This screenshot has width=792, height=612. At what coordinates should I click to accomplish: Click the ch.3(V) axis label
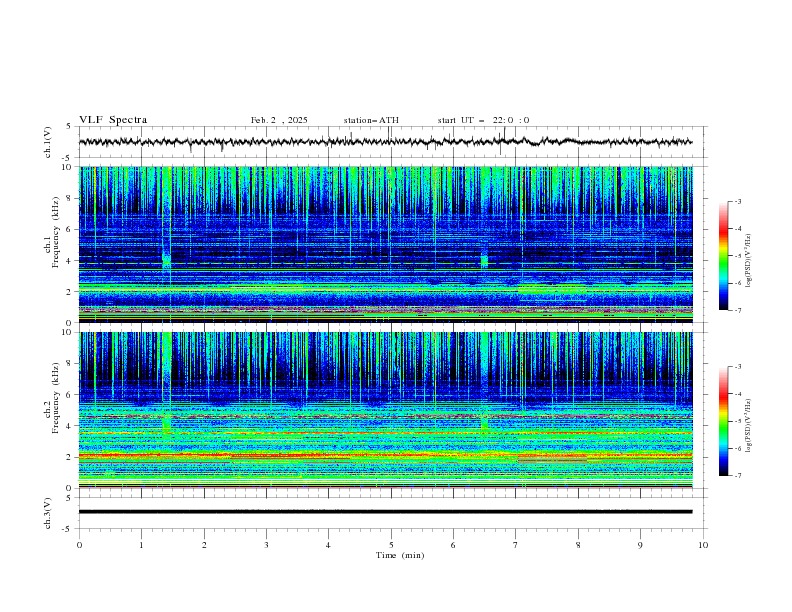pos(48,513)
